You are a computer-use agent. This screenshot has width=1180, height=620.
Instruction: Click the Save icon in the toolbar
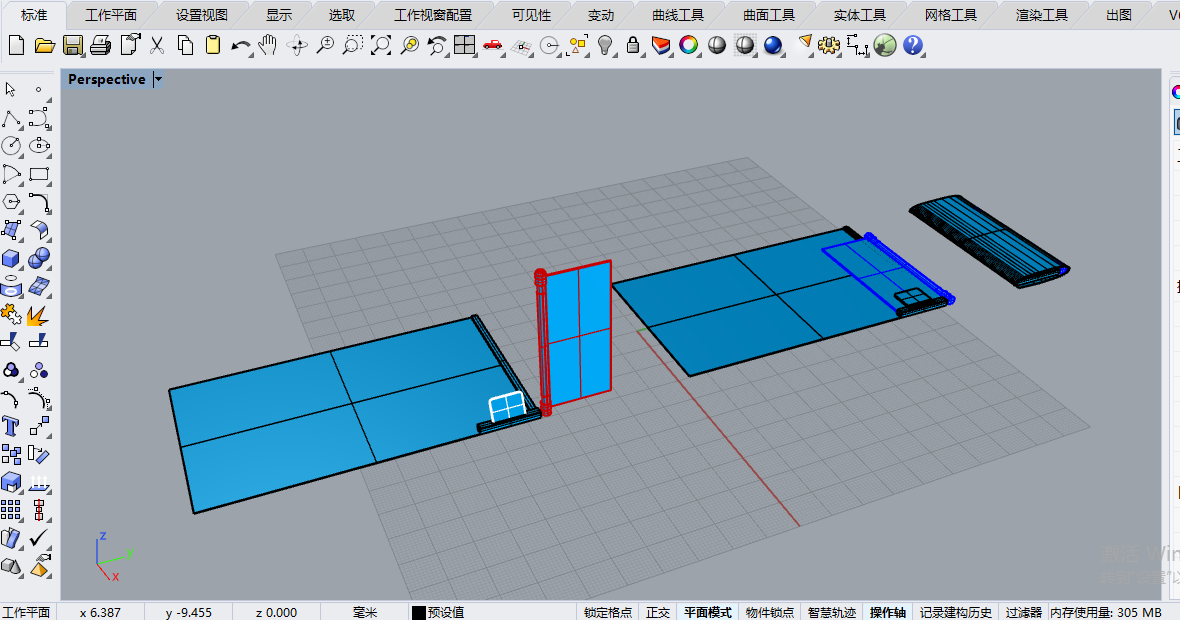point(73,45)
